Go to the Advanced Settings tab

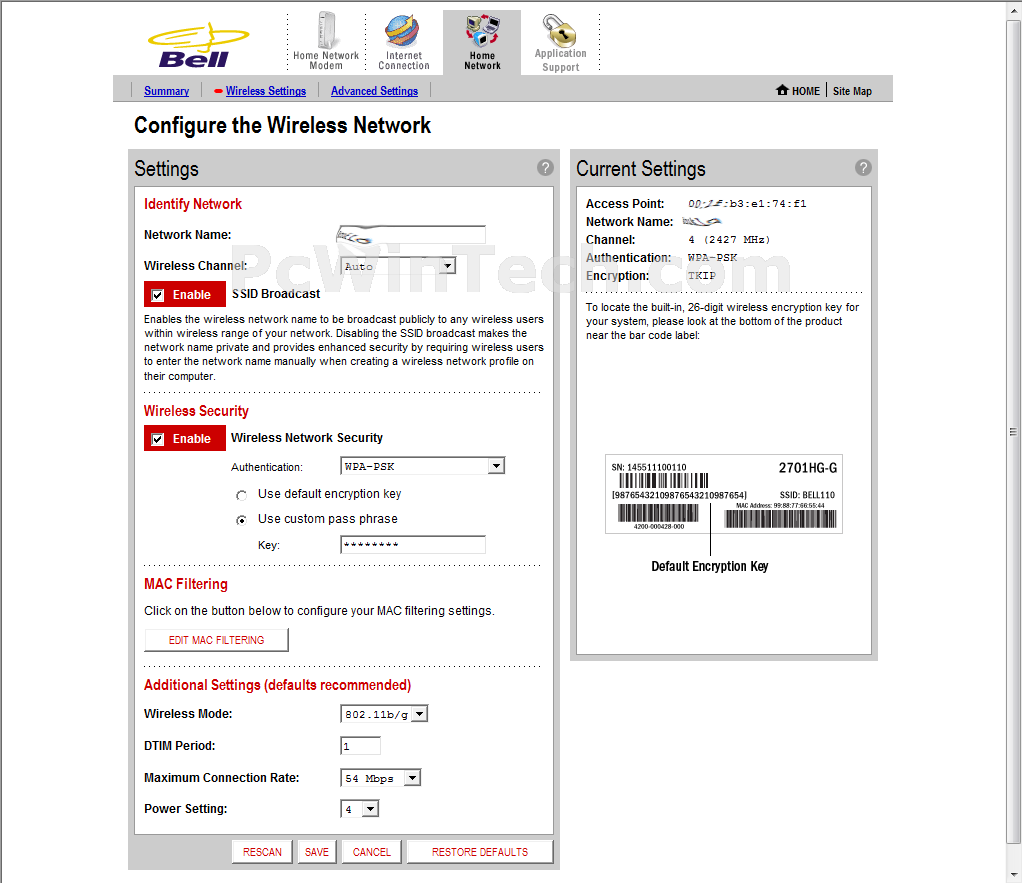tap(374, 91)
